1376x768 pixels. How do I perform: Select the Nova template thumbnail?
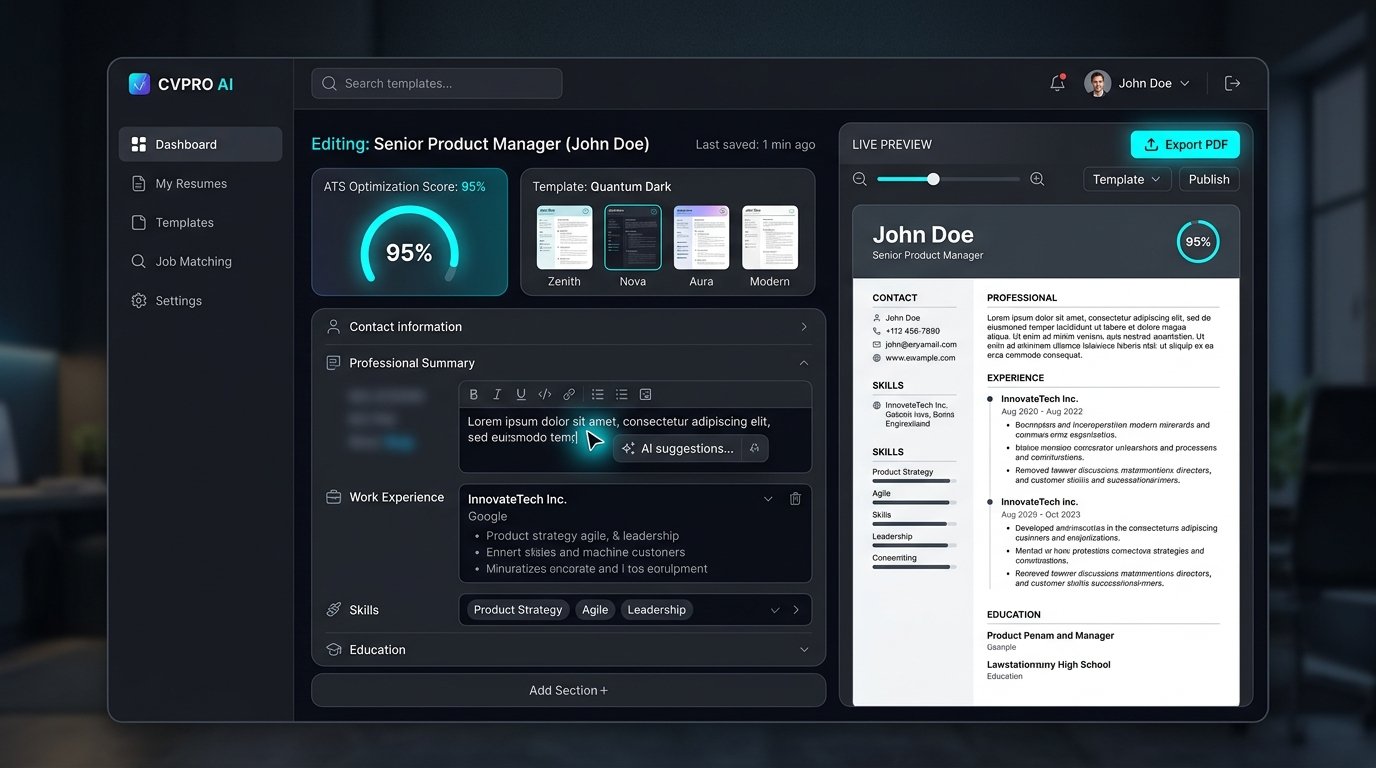633,238
